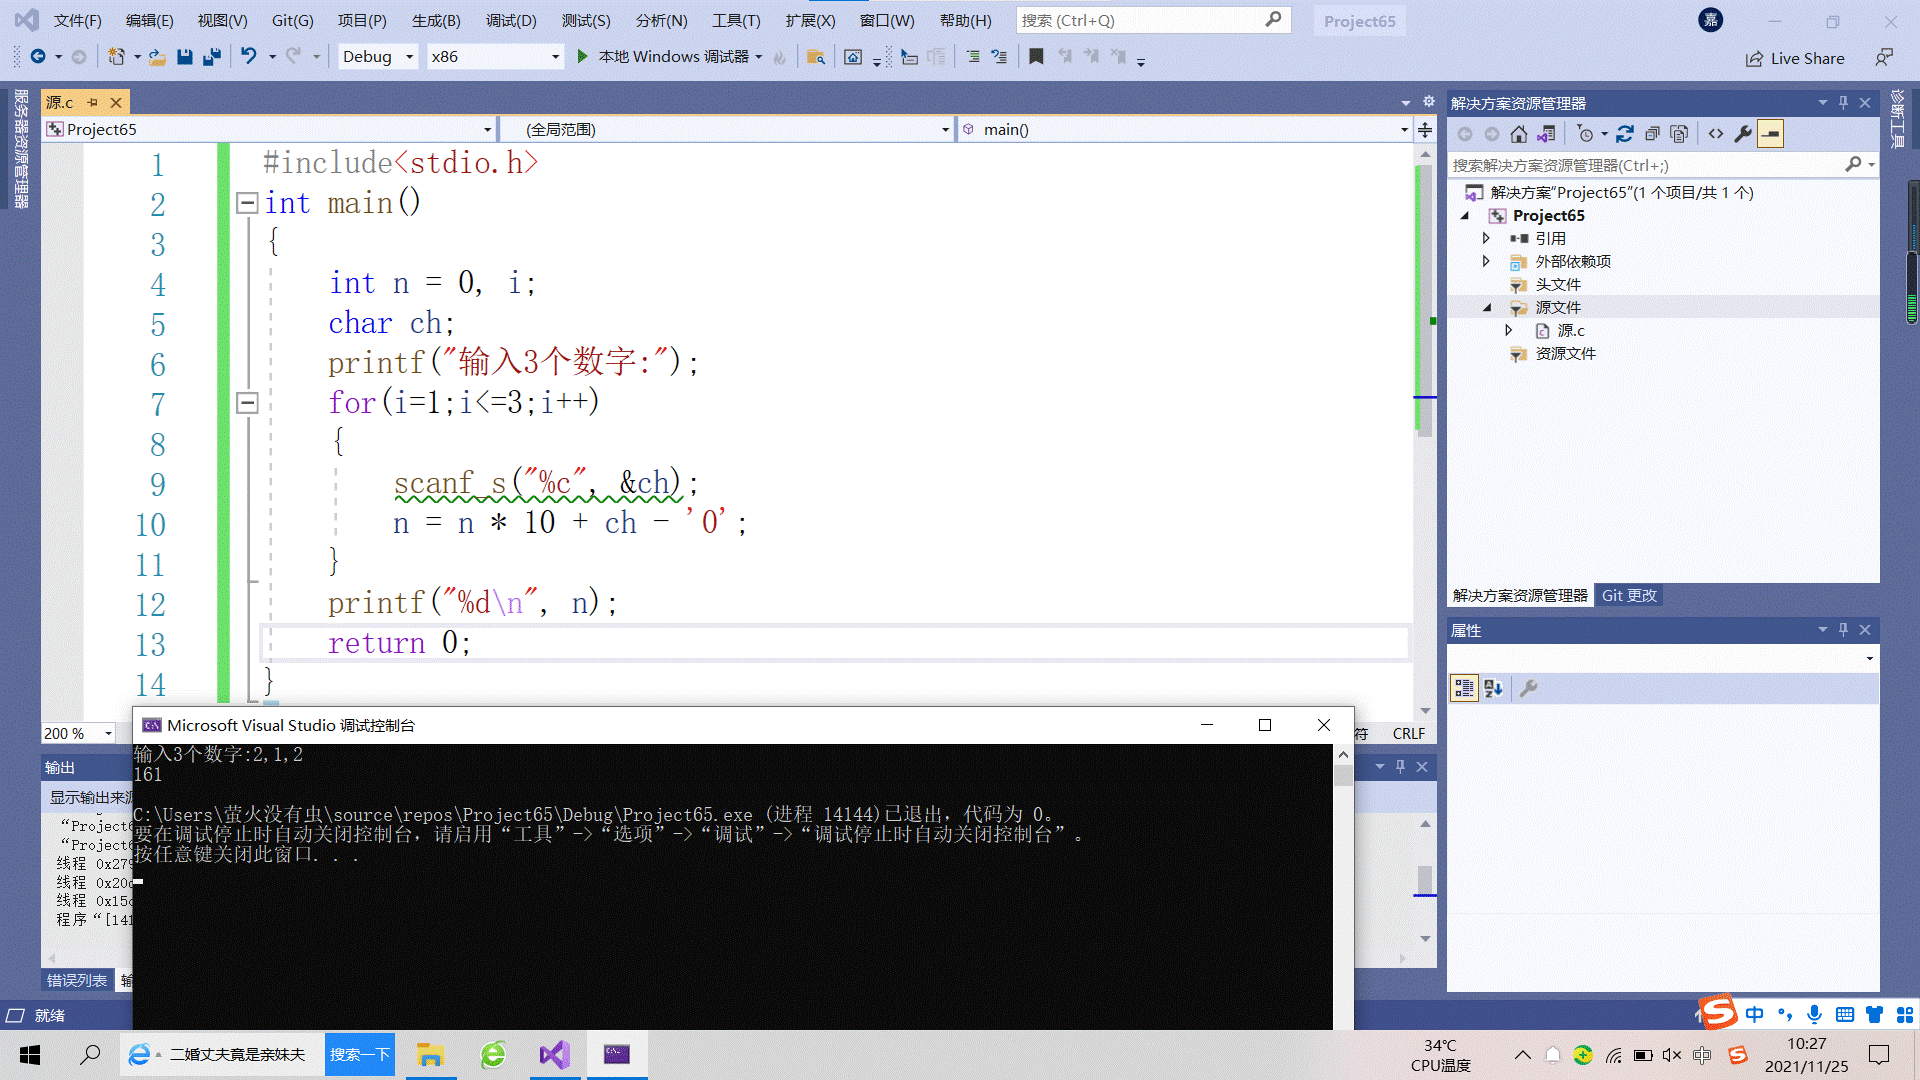Image resolution: width=1920 pixels, height=1080 pixels.
Task: Sync with active document icon
Action: coord(1625,134)
